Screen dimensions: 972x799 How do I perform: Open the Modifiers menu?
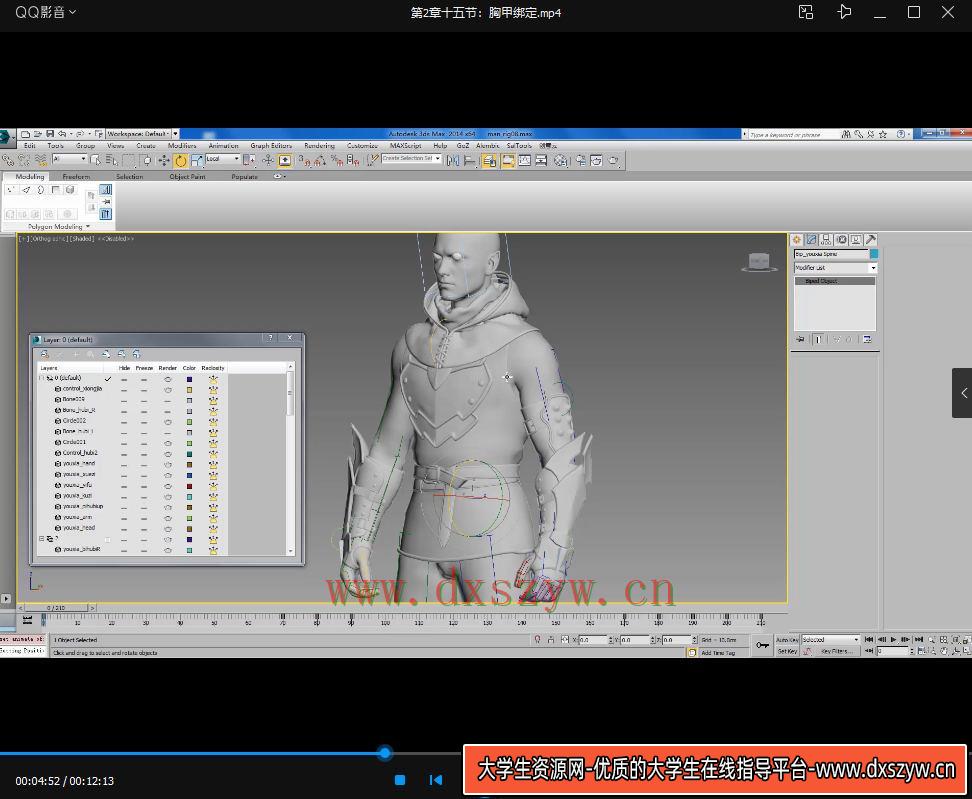[x=182, y=146]
